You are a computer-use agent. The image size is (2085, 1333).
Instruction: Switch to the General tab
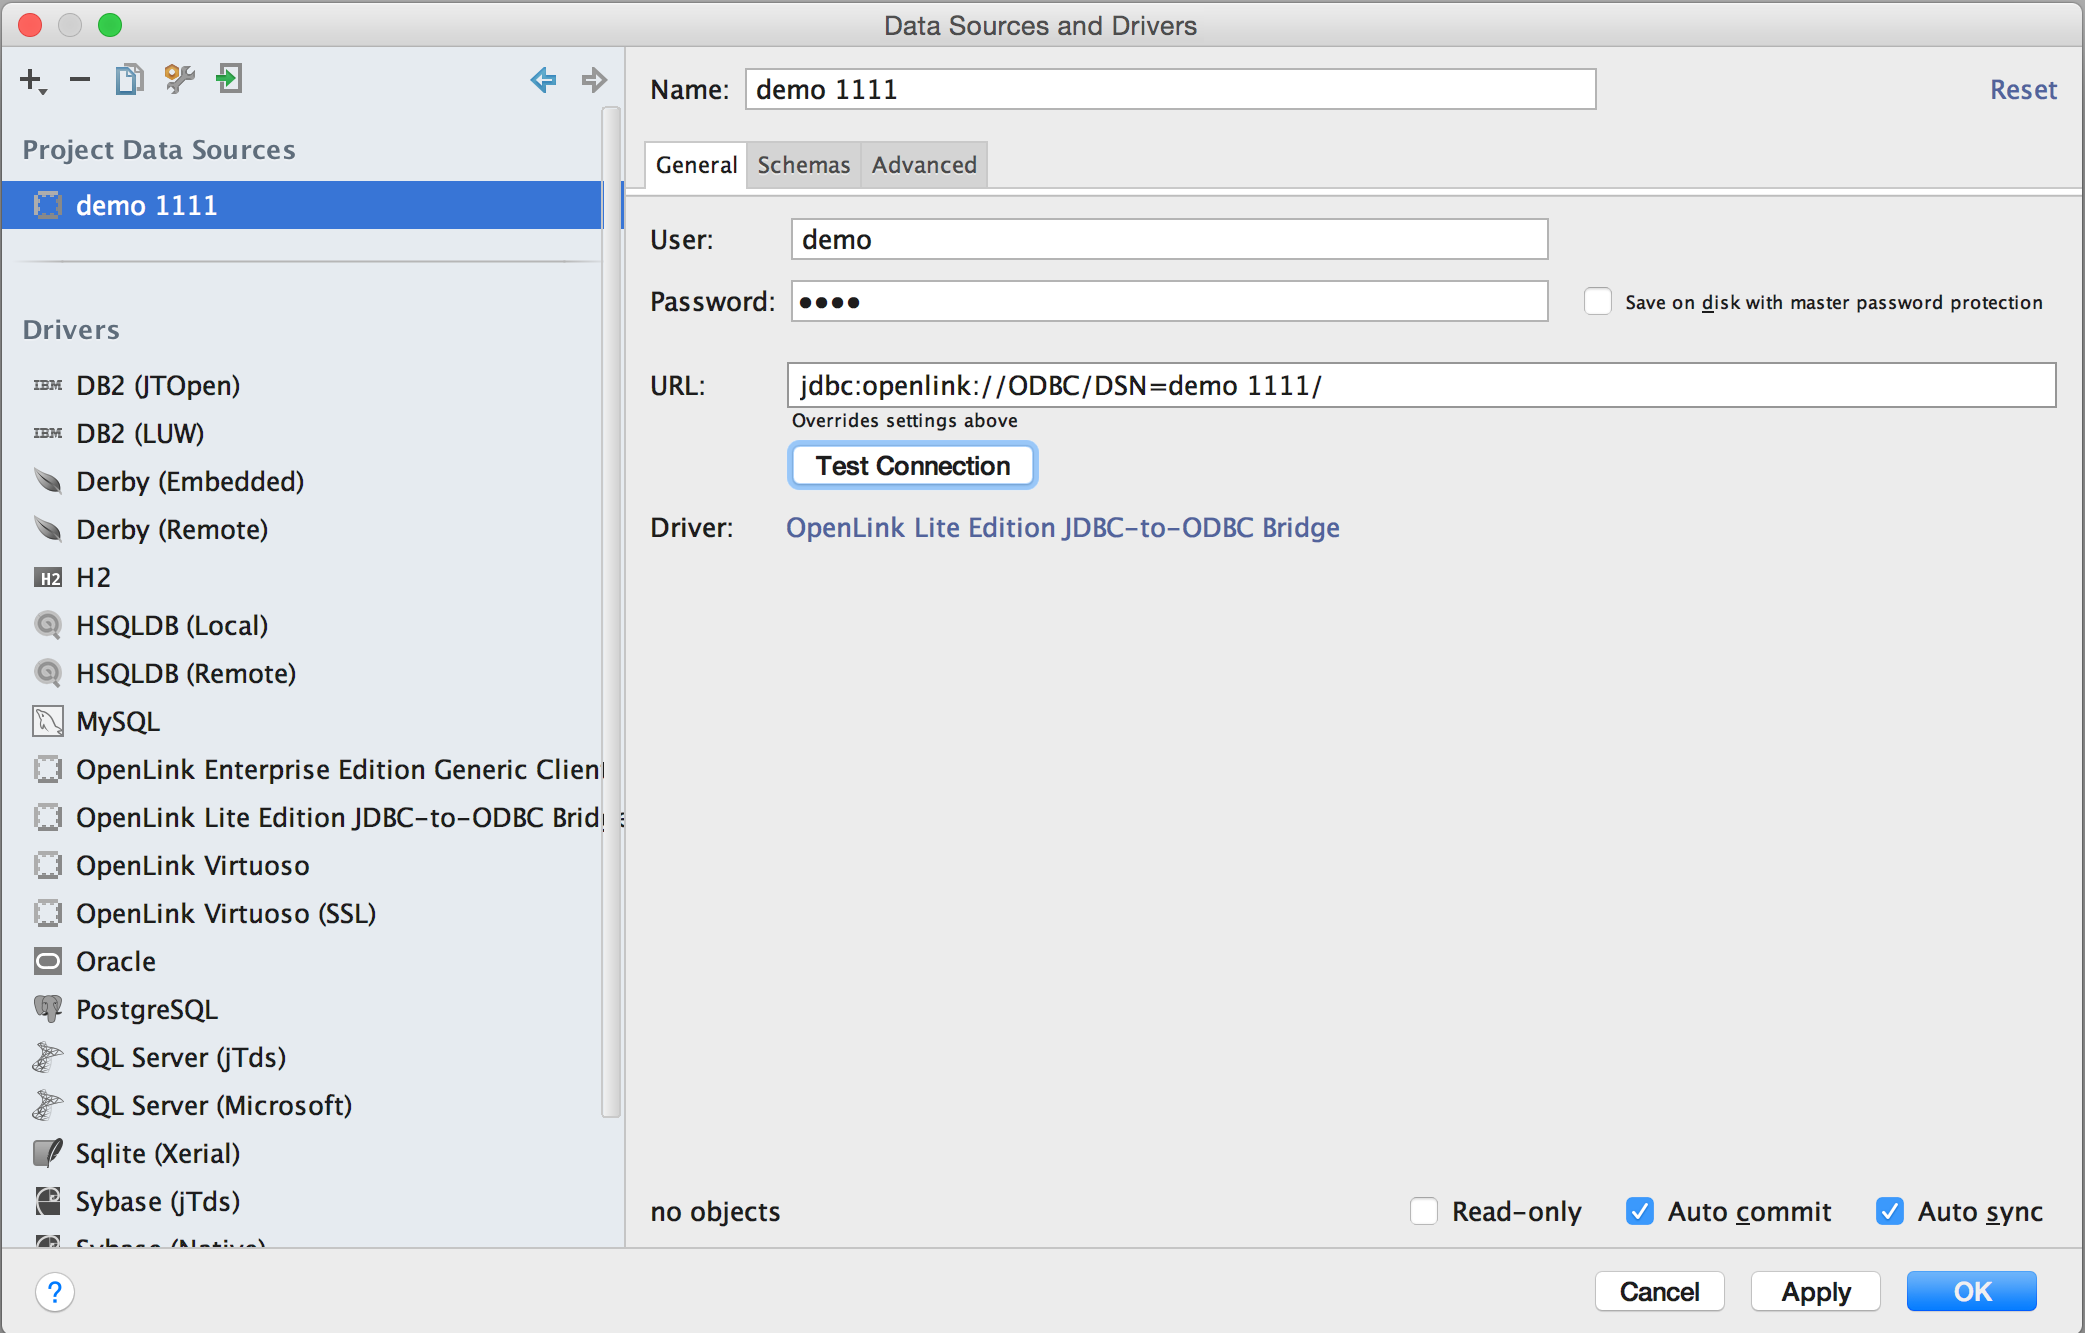click(696, 165)
